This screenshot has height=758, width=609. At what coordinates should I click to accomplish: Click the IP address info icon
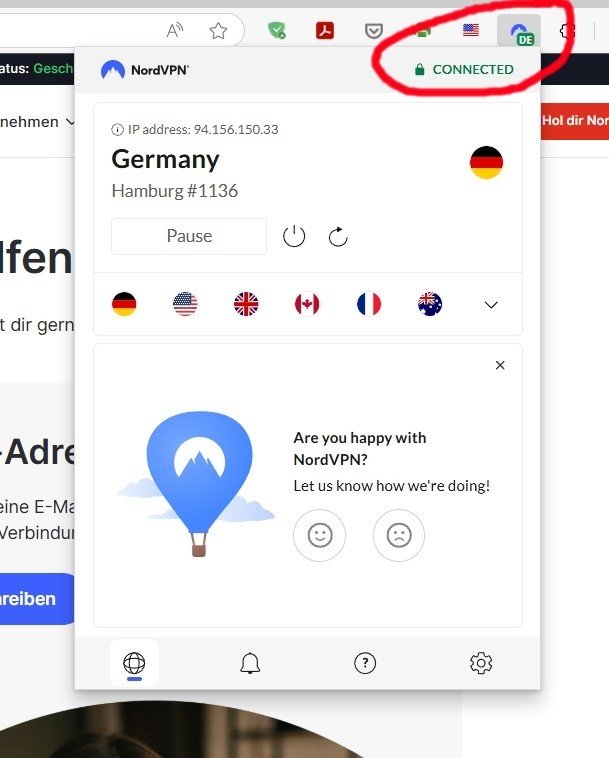click(117, 130)
